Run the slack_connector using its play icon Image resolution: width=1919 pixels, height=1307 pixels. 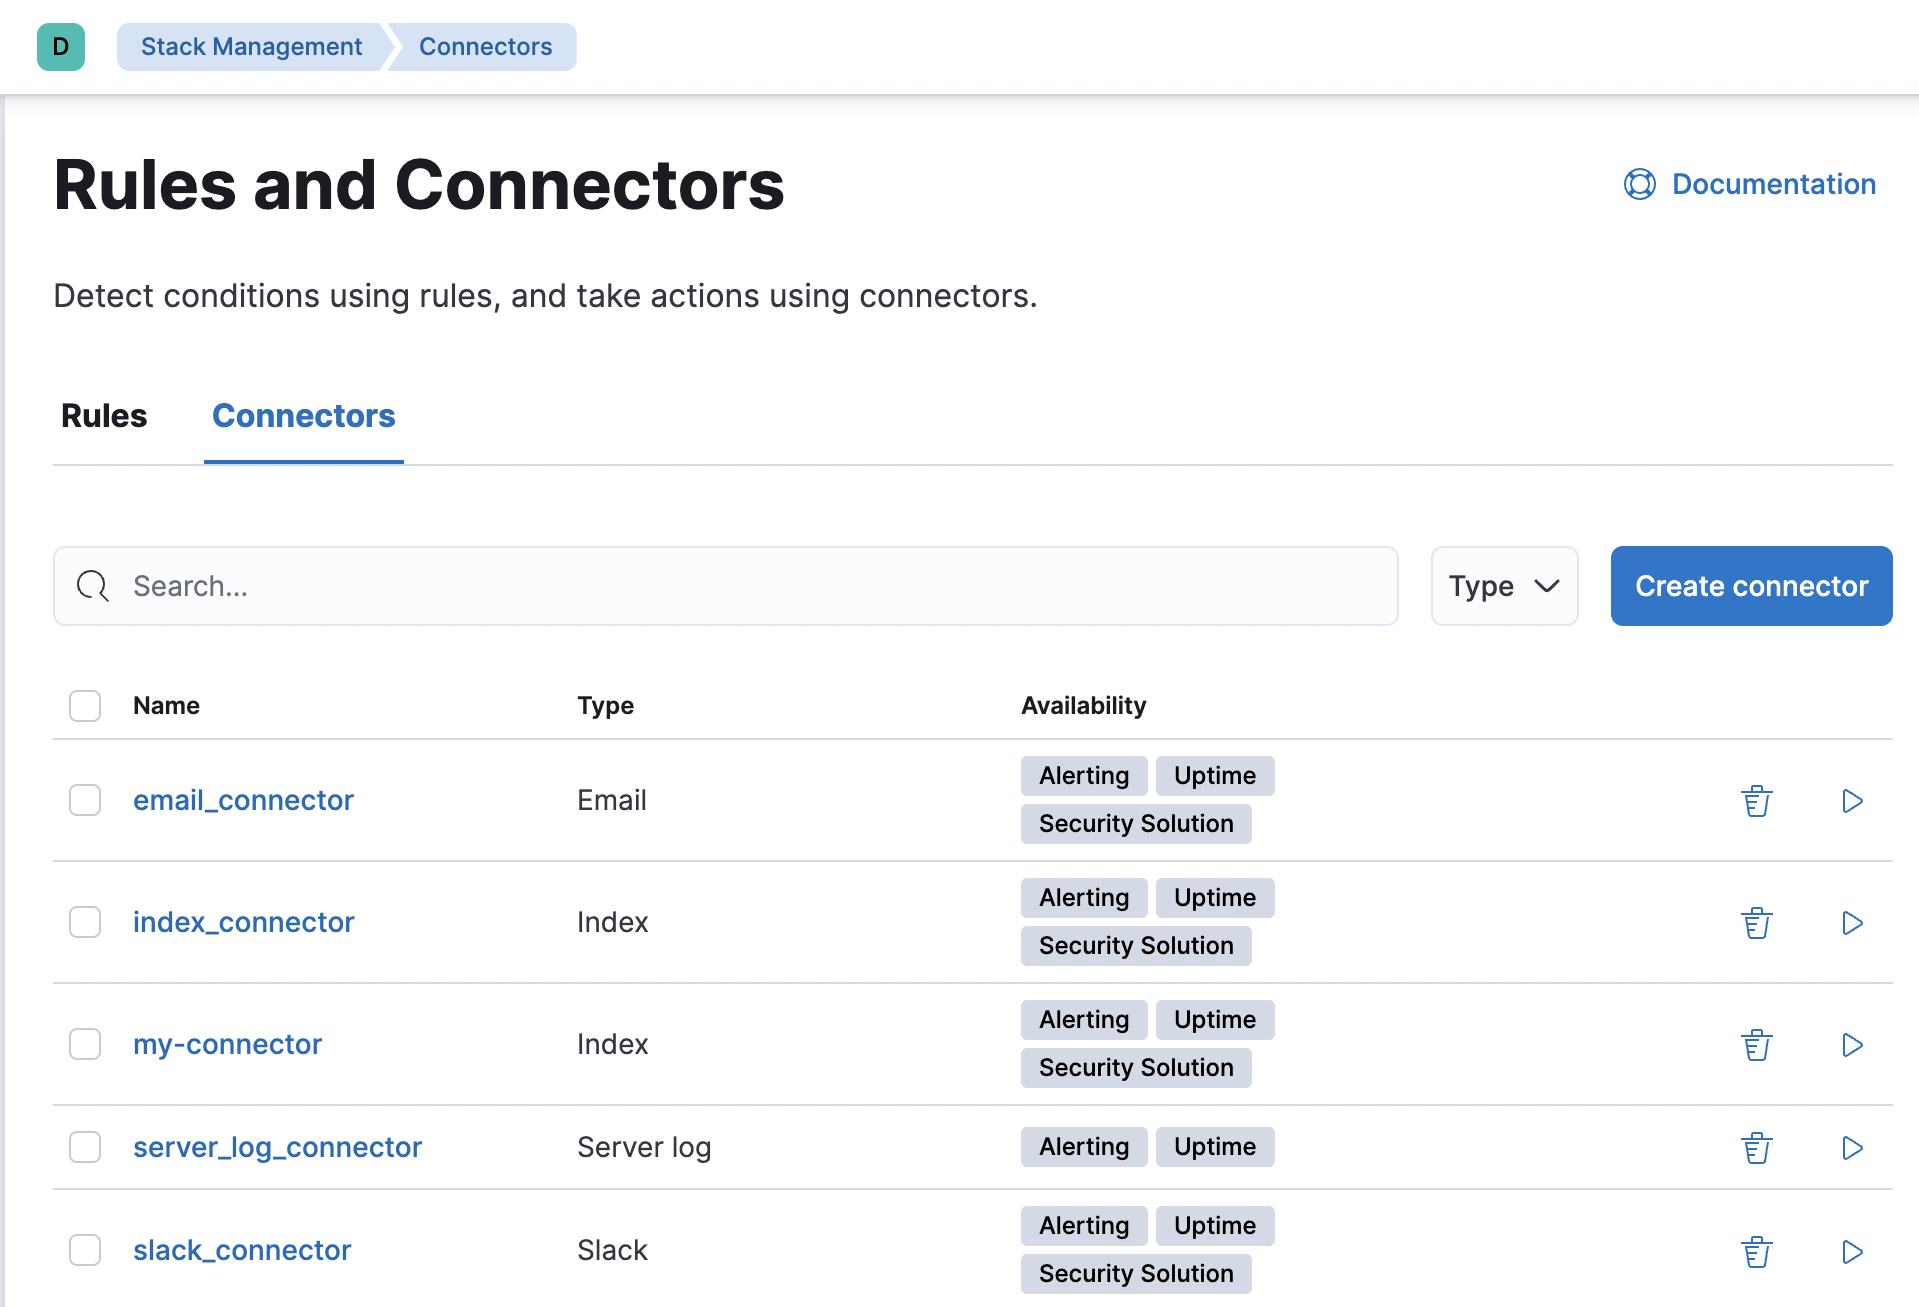click(1853, 1251)
